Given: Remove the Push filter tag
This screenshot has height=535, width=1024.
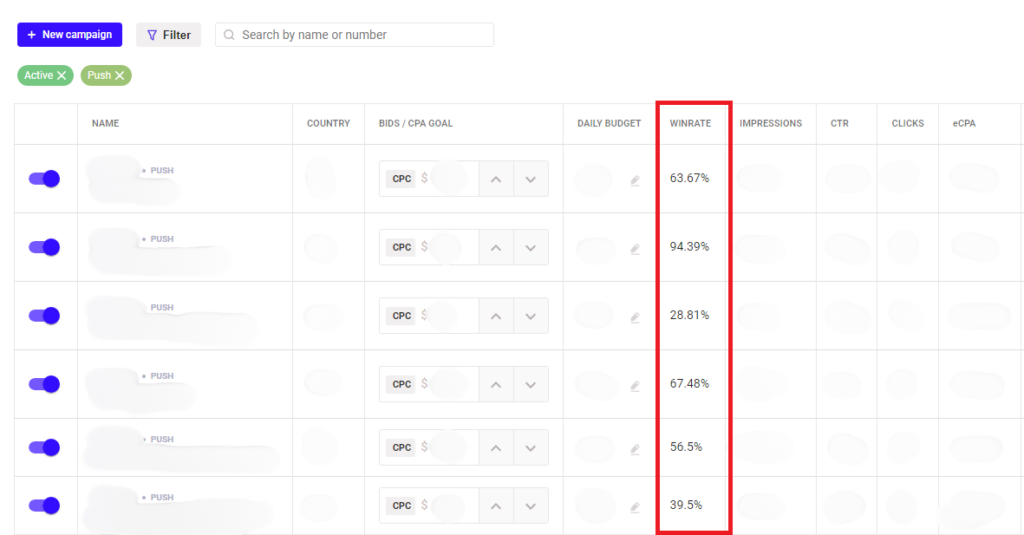Looking at the screenshot, I should tap(120, 76).
